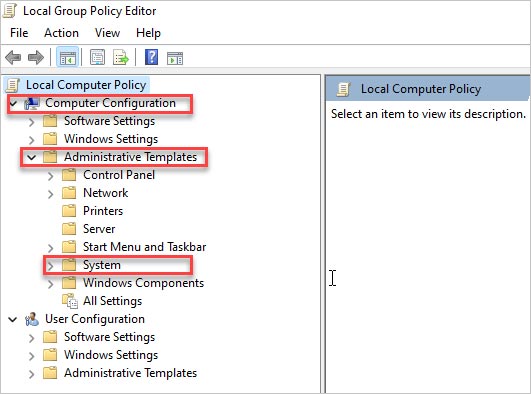Select the Printers tree item label

click(103, 211)
